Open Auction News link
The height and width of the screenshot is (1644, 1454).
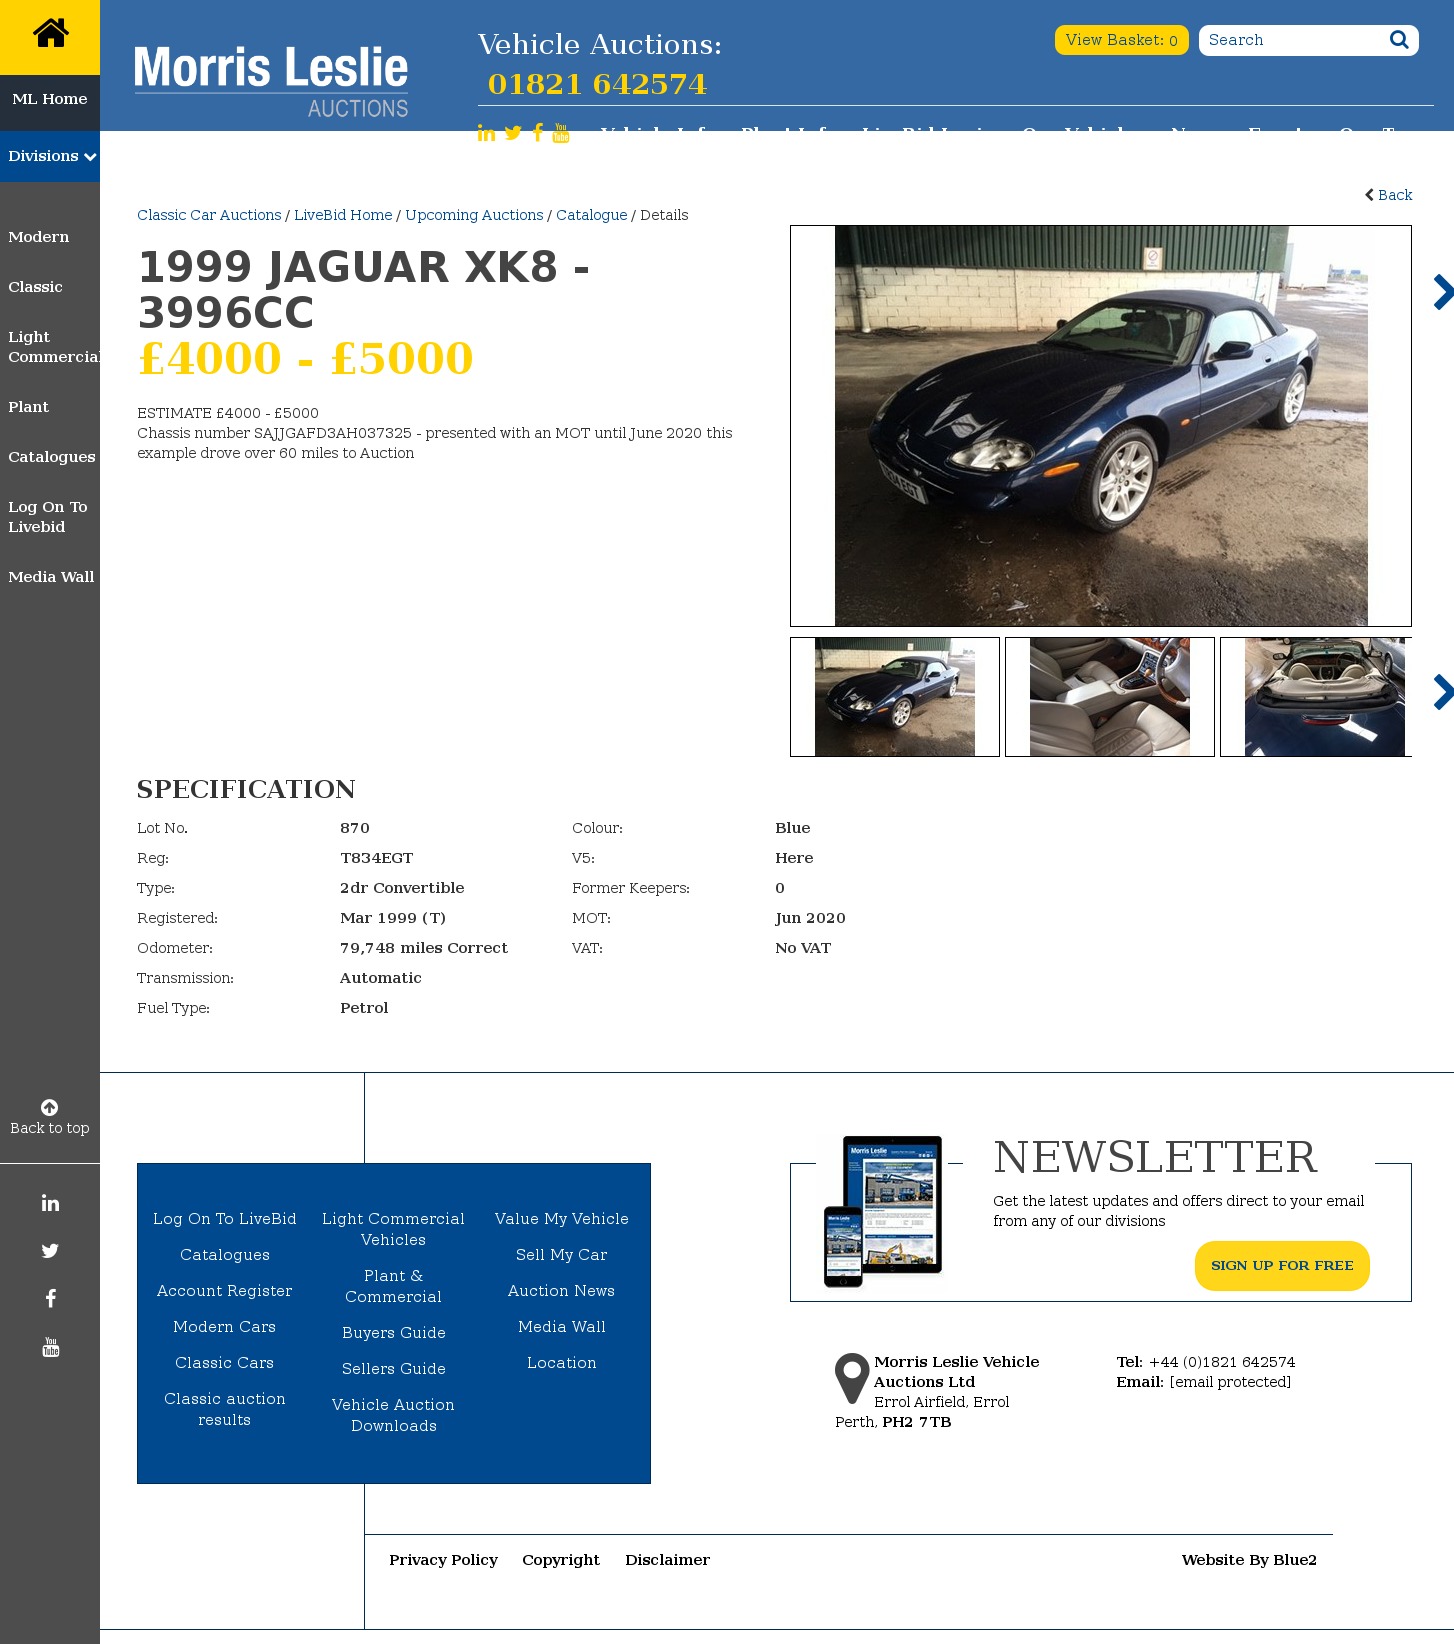(562, 1291)
